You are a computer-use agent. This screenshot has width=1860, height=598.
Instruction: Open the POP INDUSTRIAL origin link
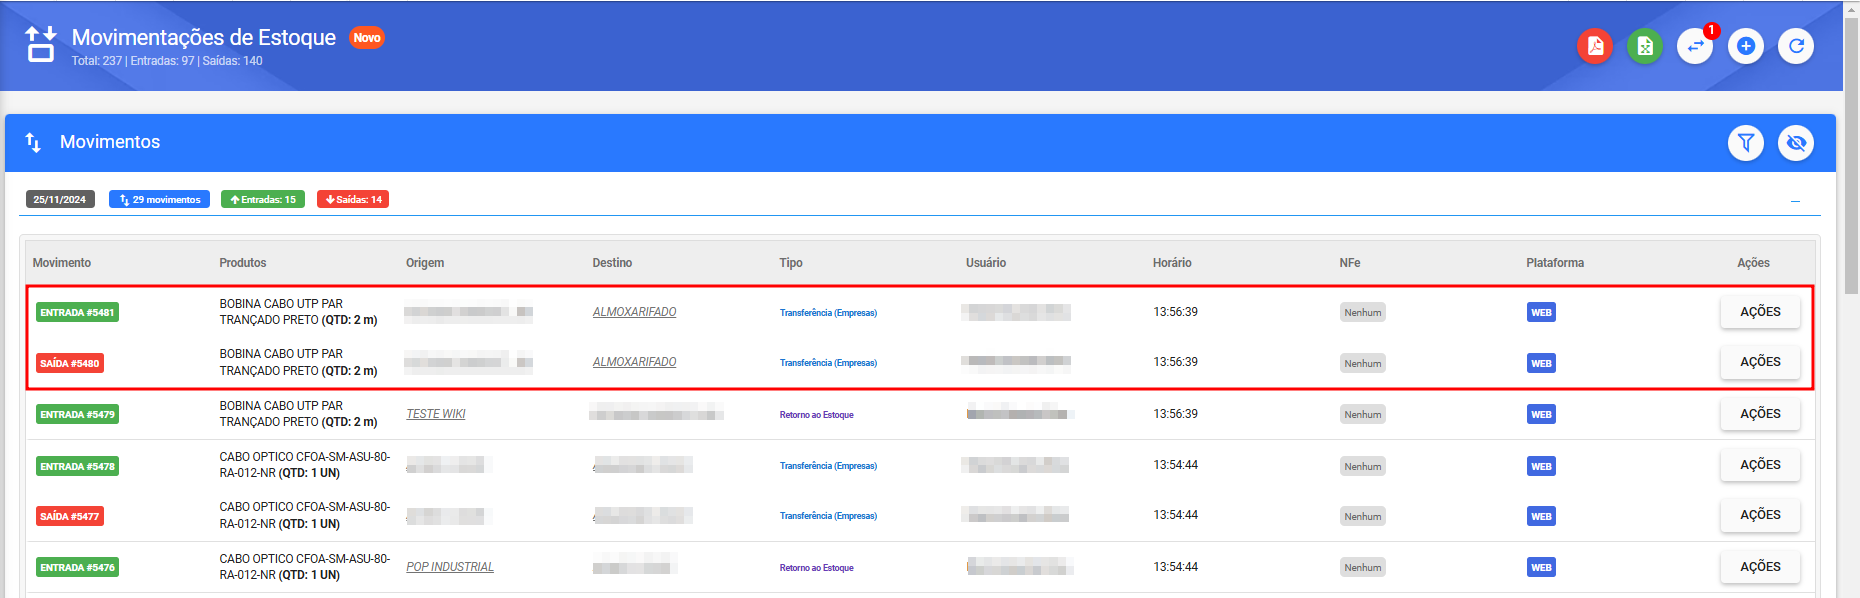(450, 567)
